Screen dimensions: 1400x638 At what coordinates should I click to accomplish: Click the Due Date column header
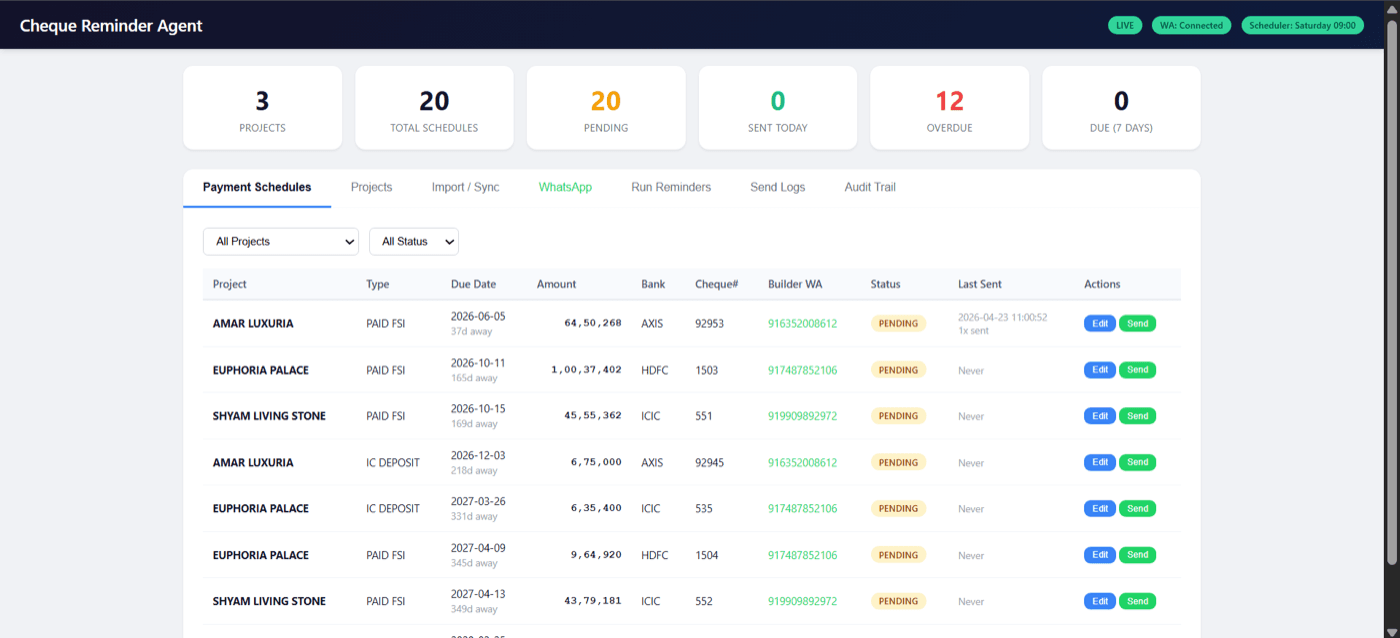click(473, 284)
